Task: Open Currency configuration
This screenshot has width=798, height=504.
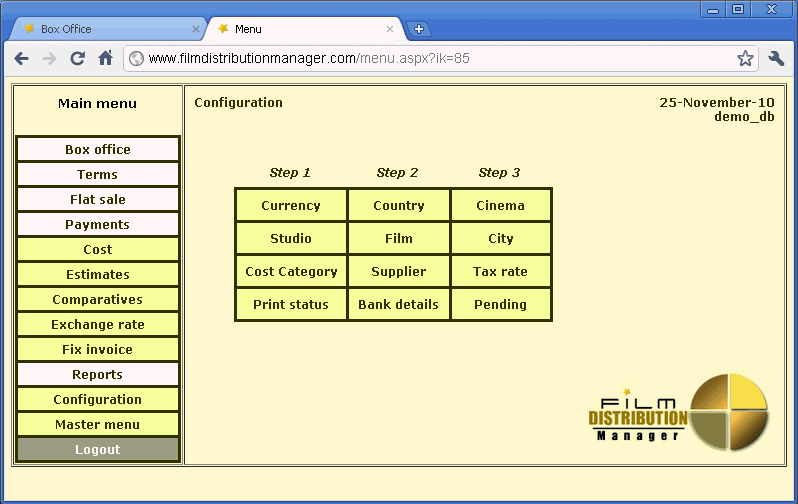Action: [x=291, y=206]
